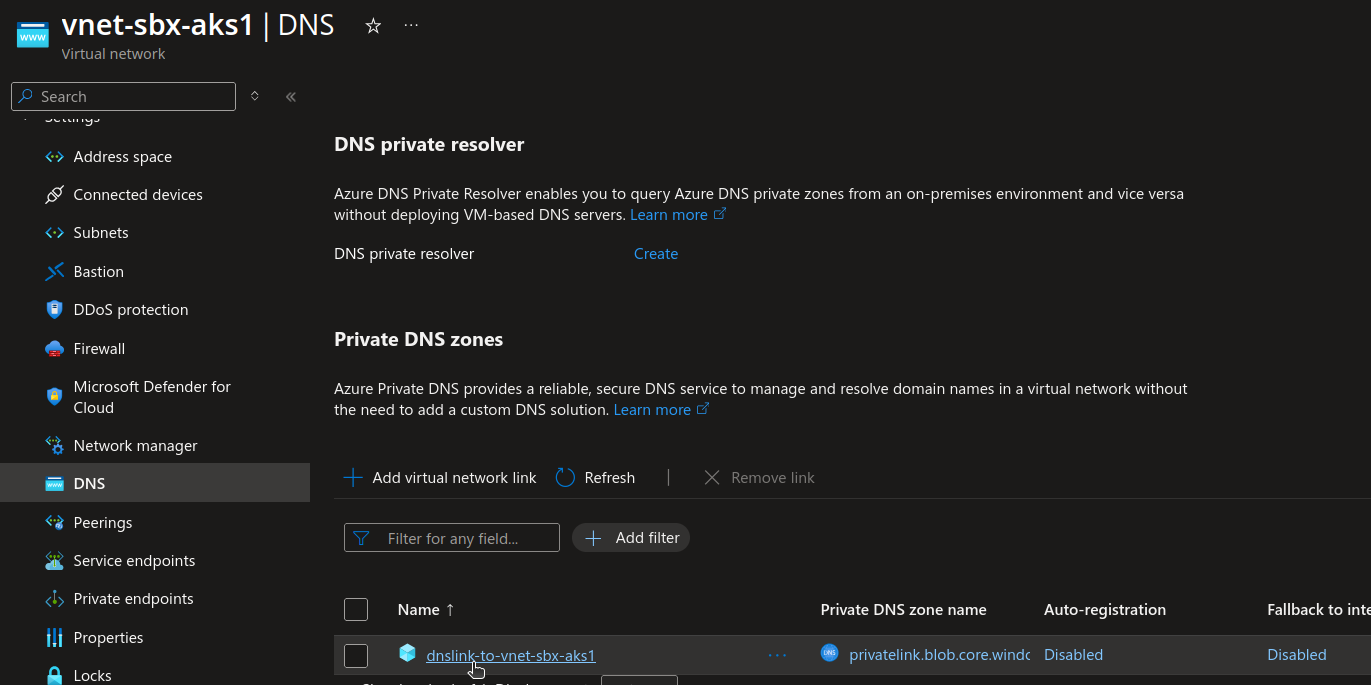
Task: Click the Peerings icon in the sidebar
Action: 55,523
